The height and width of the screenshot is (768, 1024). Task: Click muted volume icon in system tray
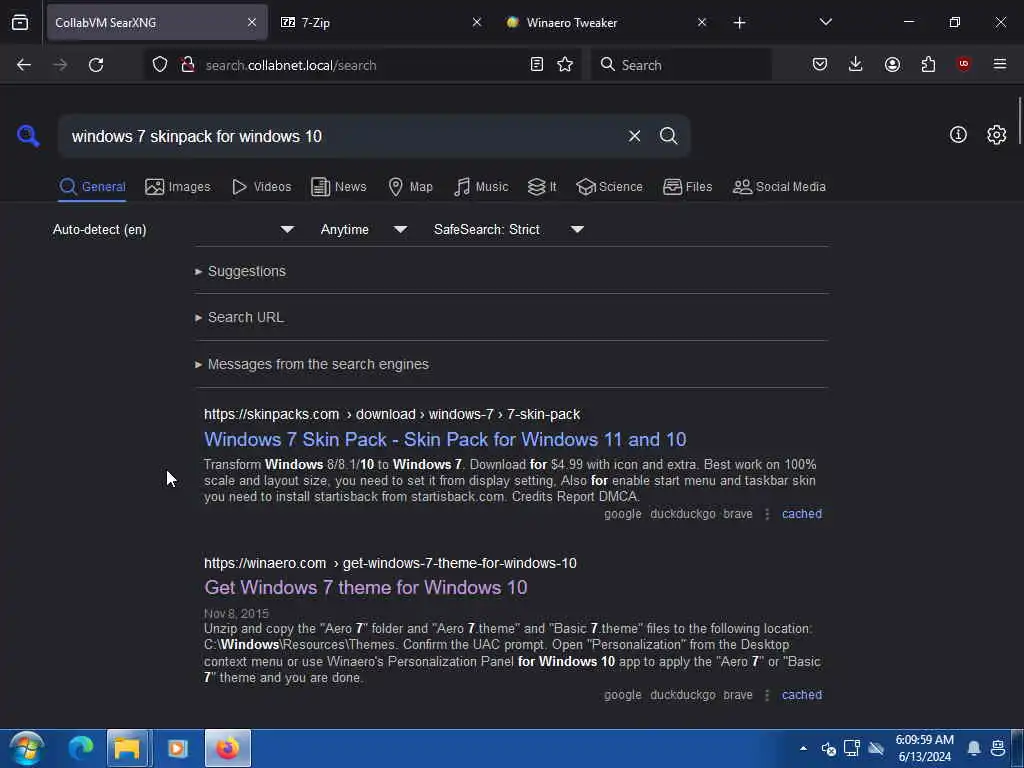[x=829, y=748]
